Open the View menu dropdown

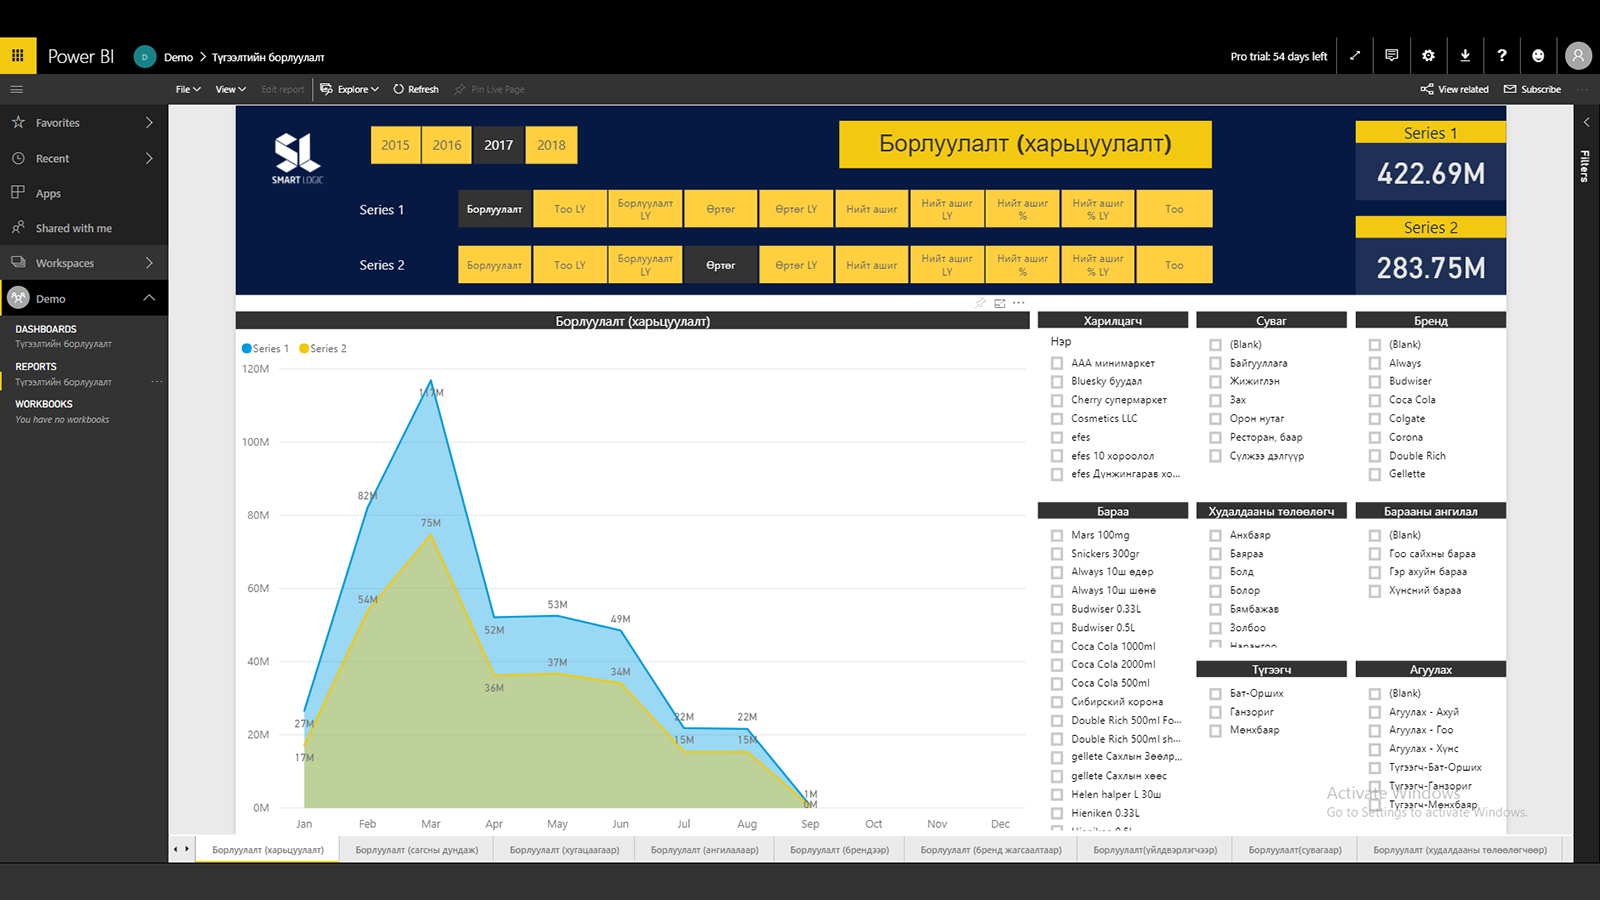click(230, 89)
